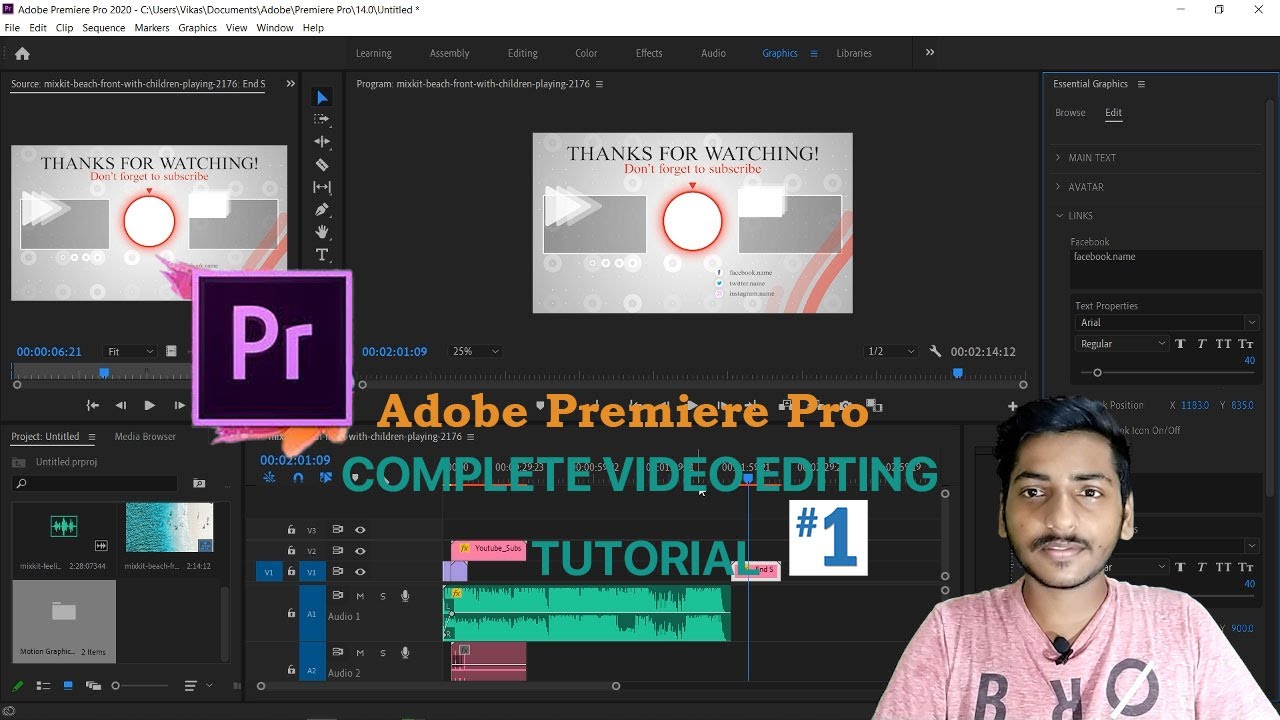This screenshot has height=720, width=1280.
Task: Collapse the LINKS group
Action: (1059, 216)
